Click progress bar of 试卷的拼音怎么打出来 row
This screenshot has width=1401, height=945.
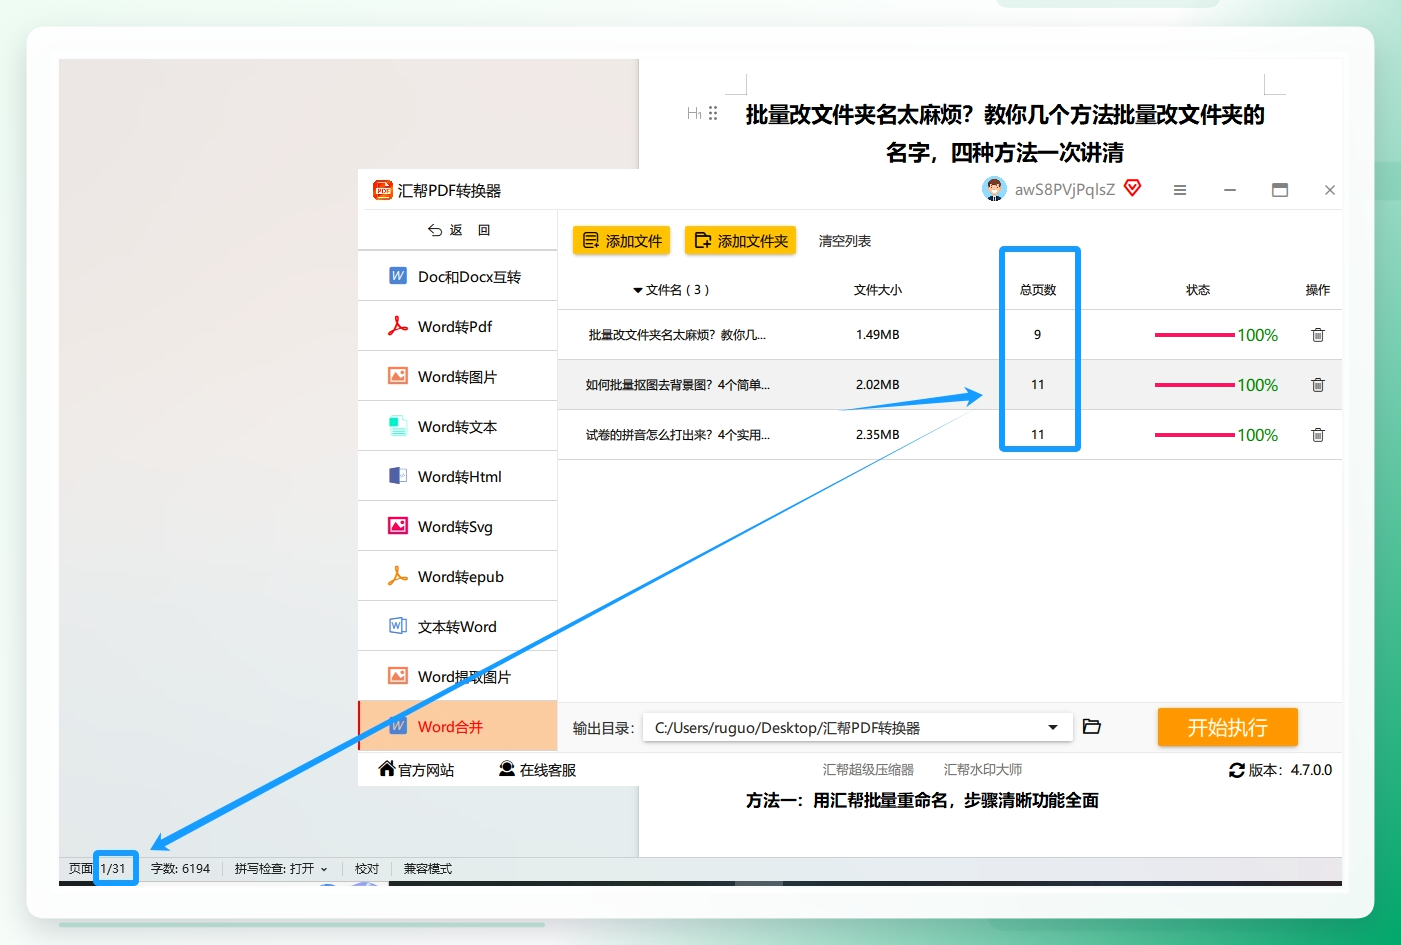click(1194, 435)
